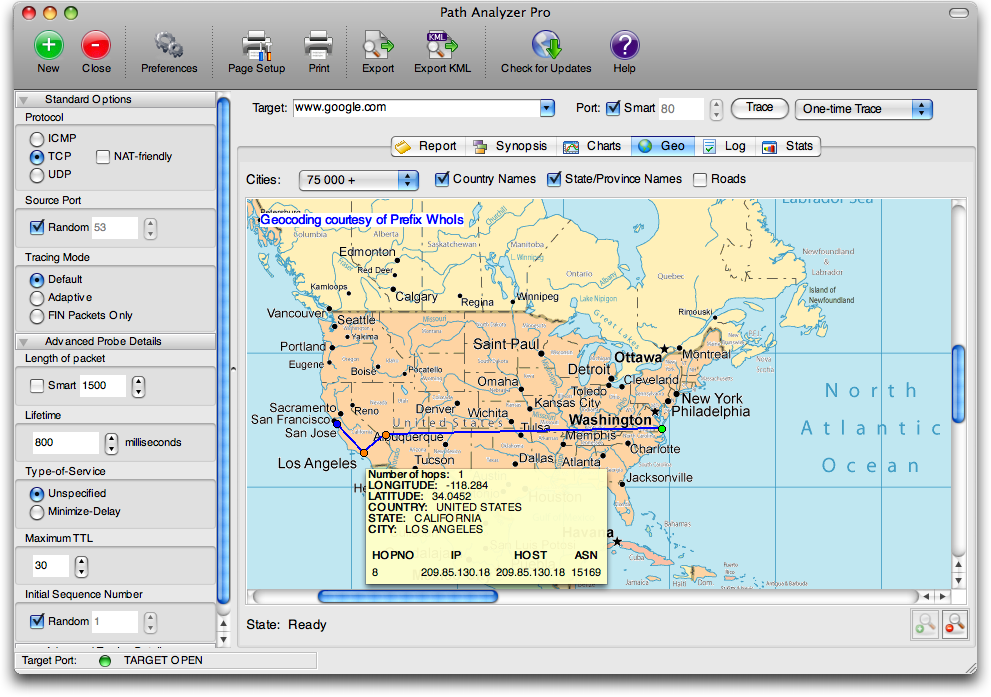Select Minimize-Delay type of service
This screenshot has height=697, width=991.
click(37, 512)
